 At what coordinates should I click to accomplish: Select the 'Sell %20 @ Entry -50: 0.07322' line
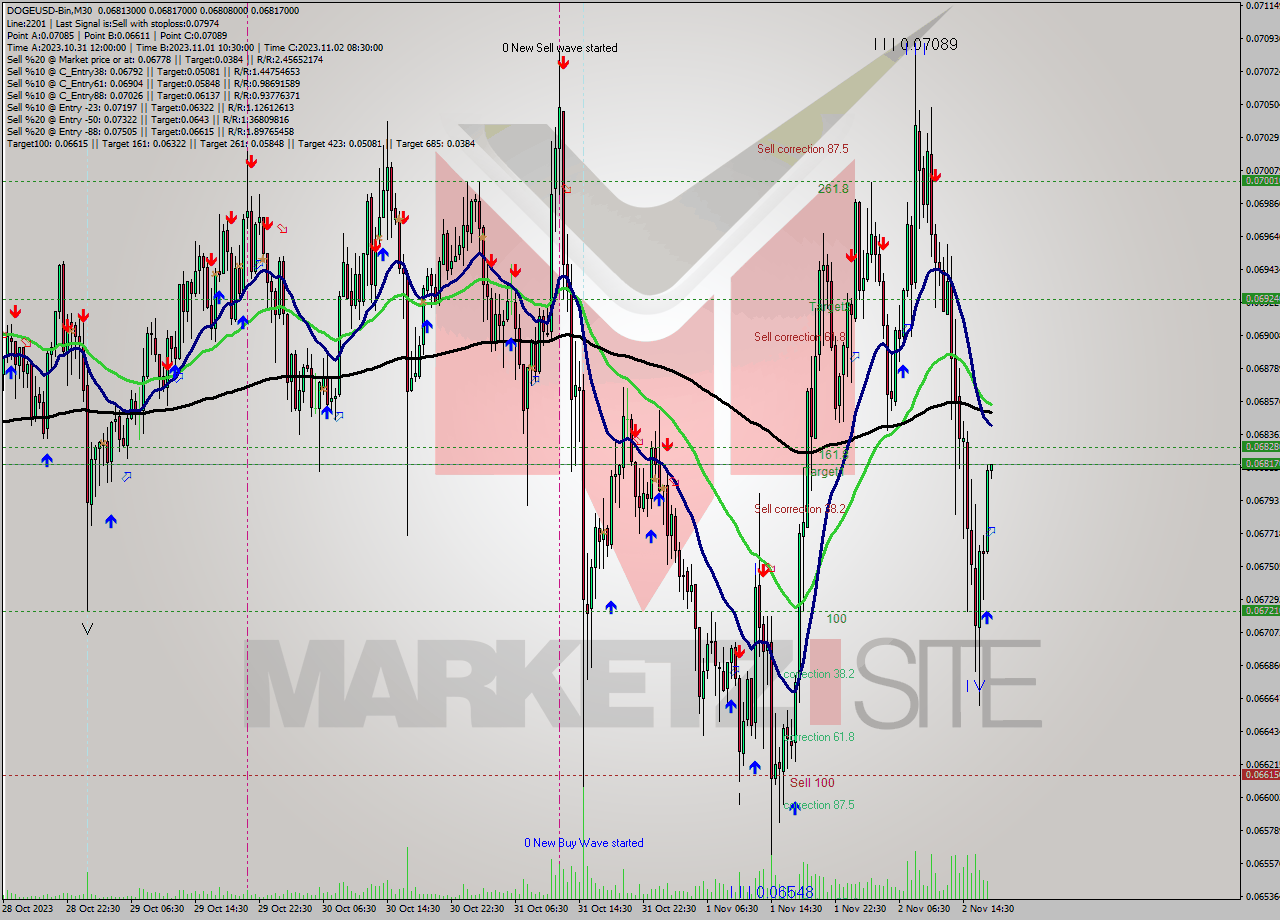(150, 119)
